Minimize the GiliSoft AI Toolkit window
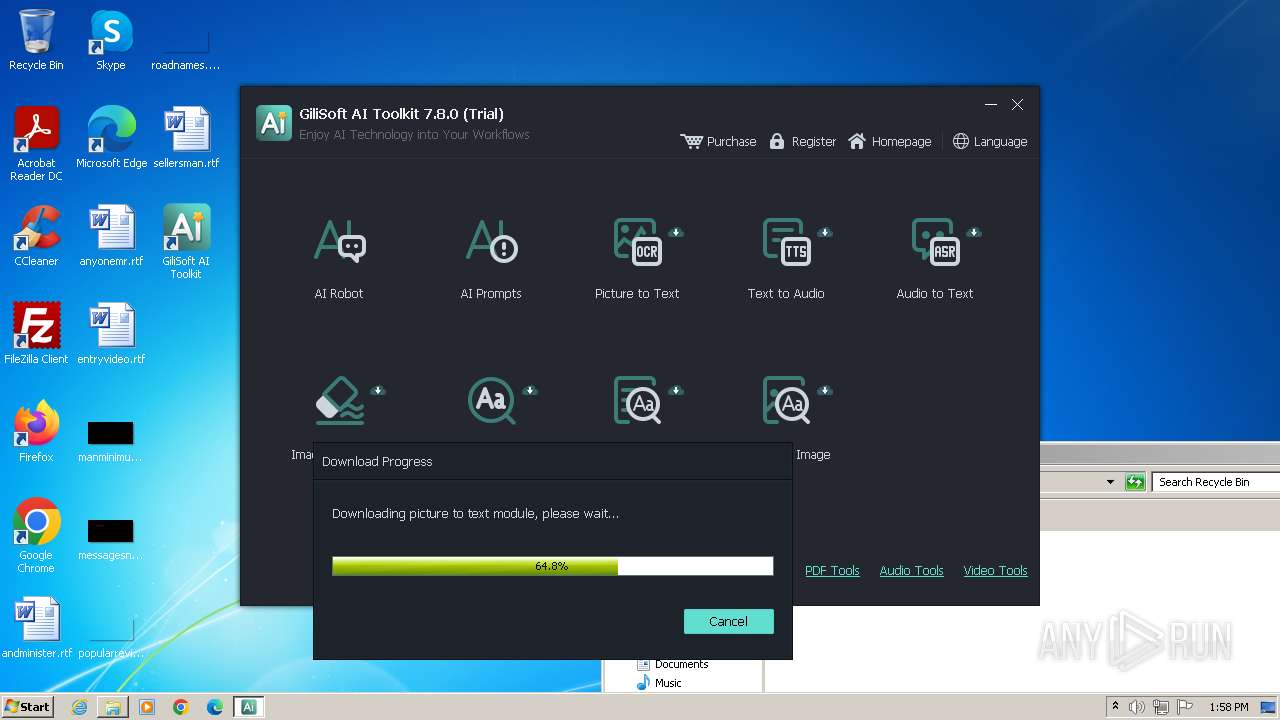The width and height of the screenshot is (1280, 720). pos(991,105)
